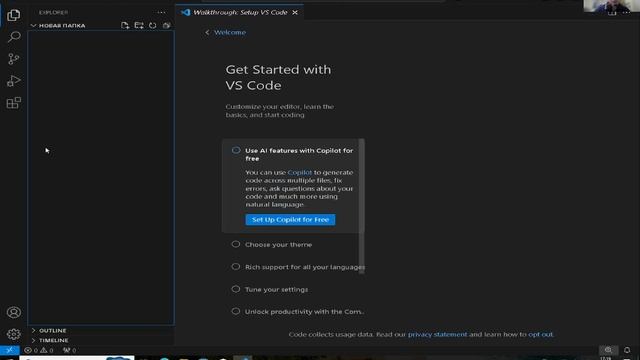
Task: Open the opt out link
Action: point(540,334)
